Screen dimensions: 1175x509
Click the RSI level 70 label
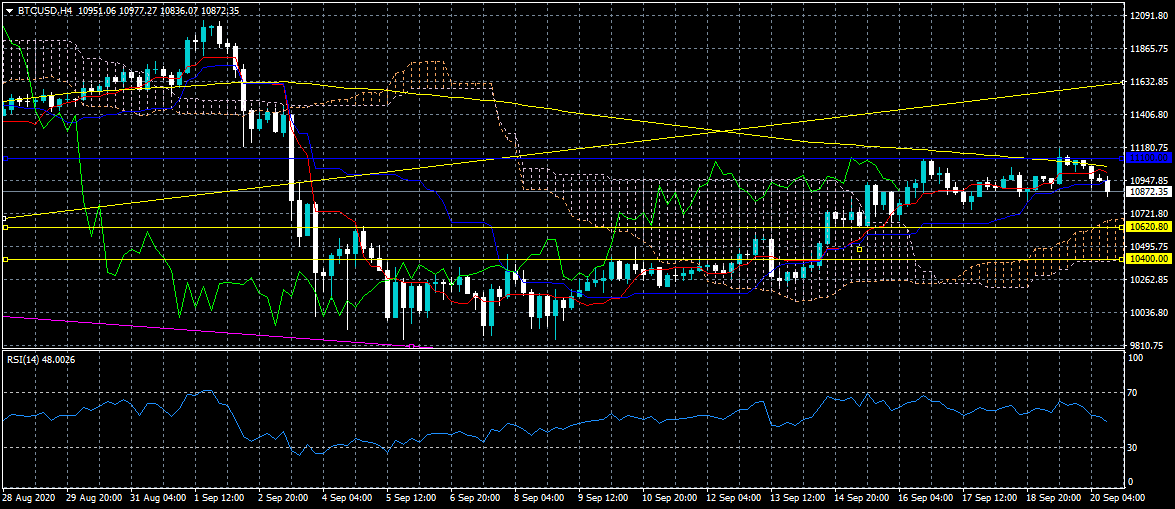pyautogui.click(x=1133, y=393)
